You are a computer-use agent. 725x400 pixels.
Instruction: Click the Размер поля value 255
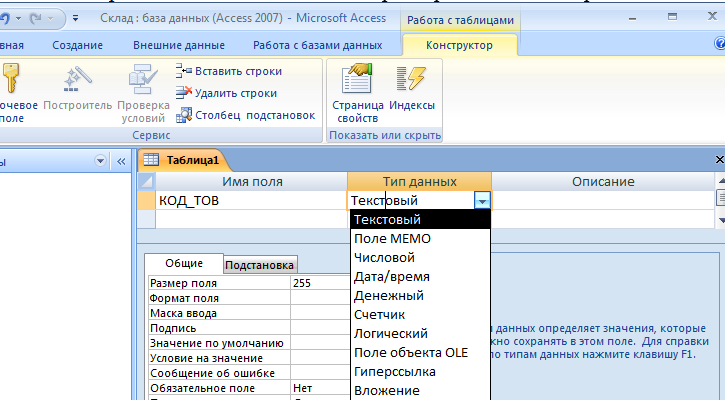(x=320, y=283)
